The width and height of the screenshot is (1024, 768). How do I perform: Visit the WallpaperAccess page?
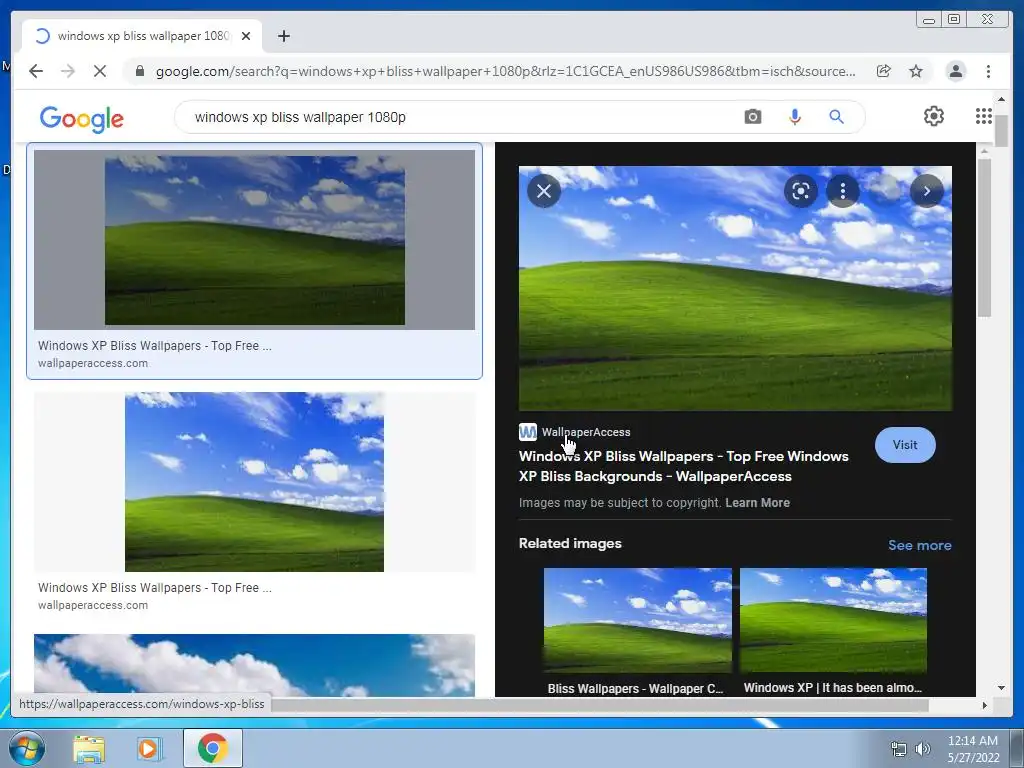coord(905,445)
